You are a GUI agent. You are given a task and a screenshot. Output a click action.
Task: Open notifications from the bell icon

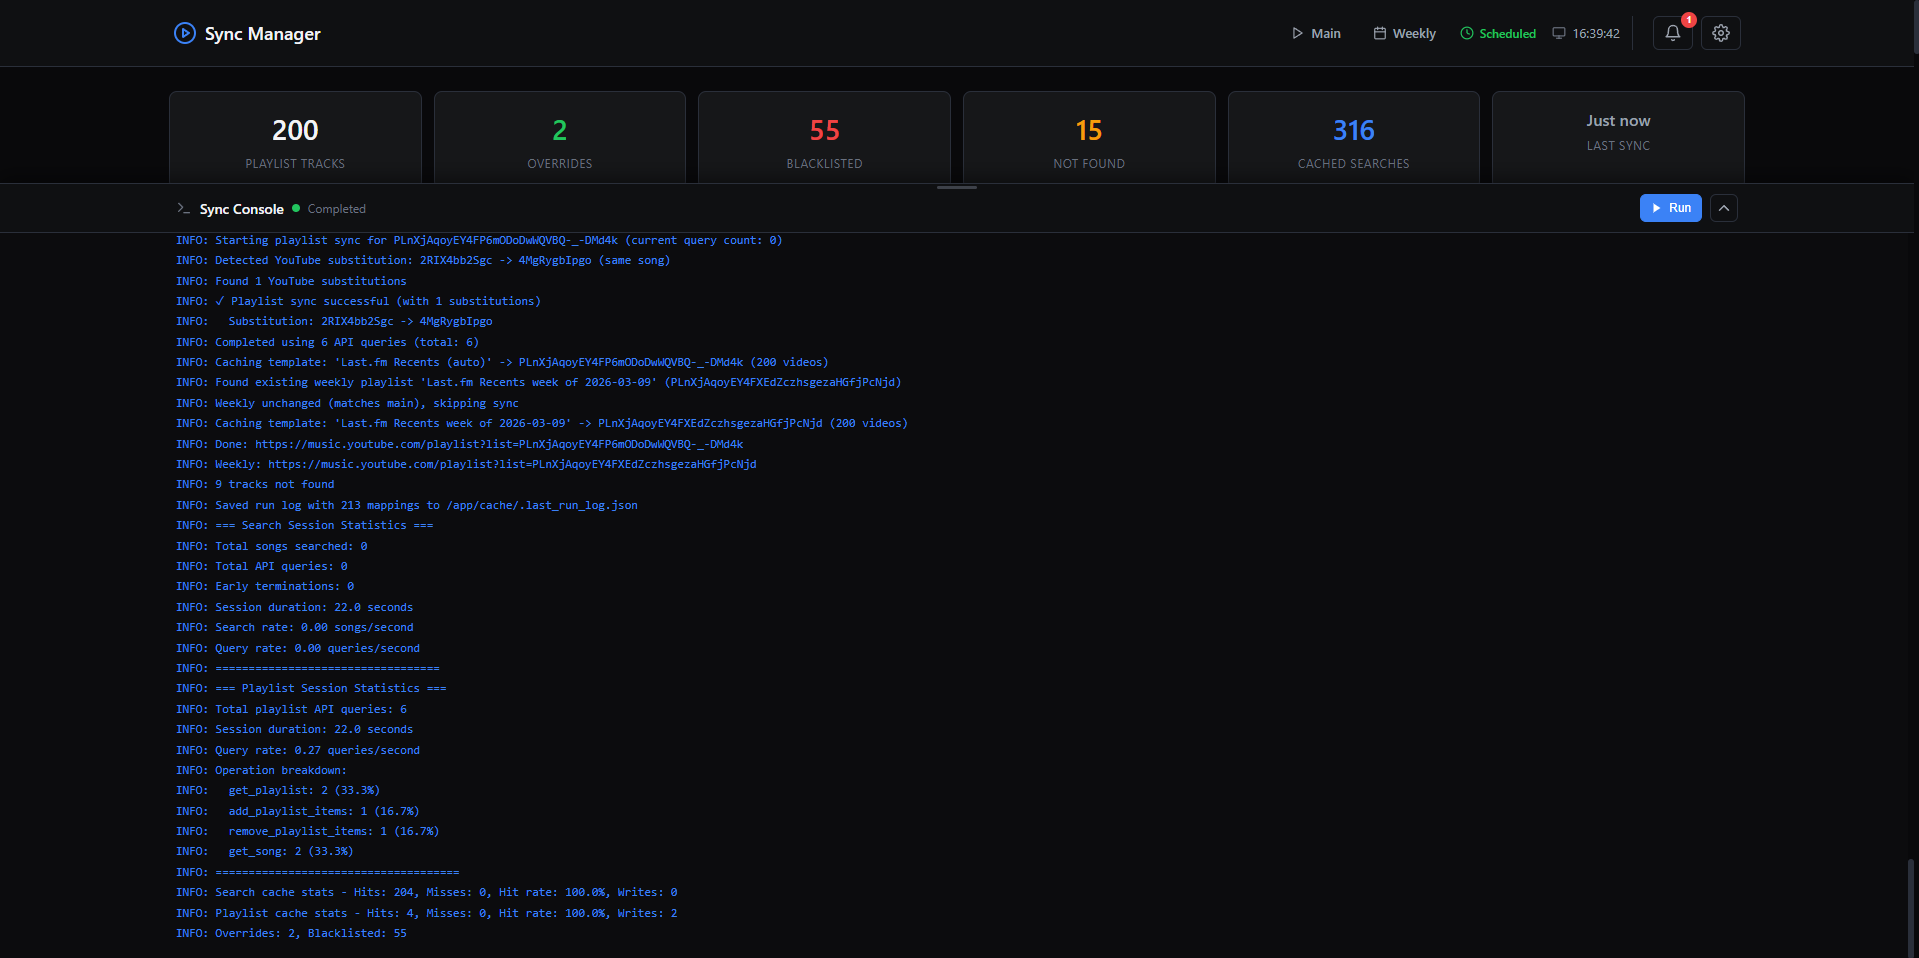pyautogui.click(x=1671, y=33)
